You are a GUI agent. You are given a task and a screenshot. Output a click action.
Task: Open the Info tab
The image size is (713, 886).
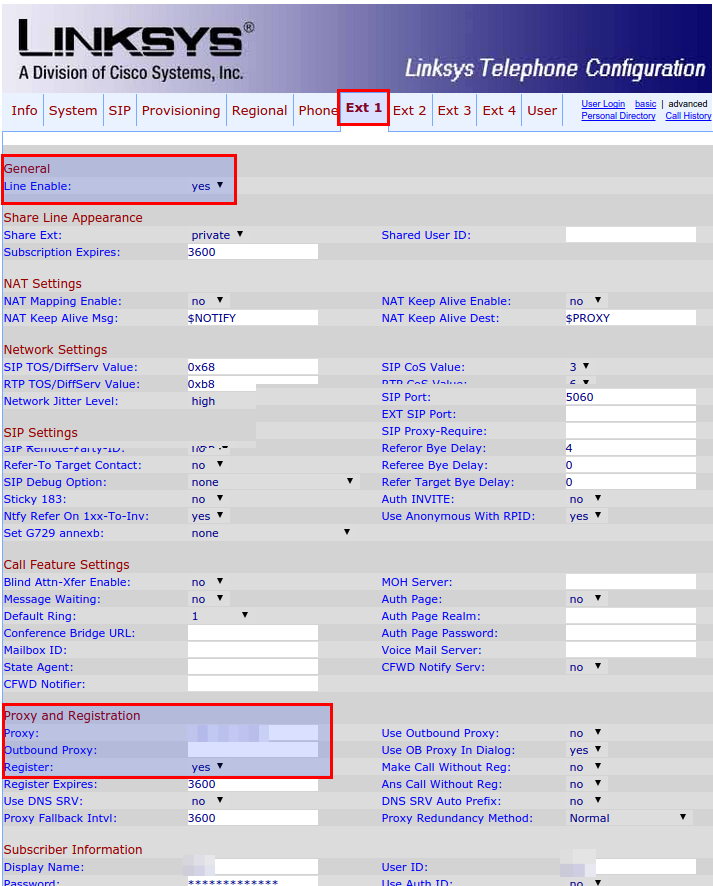pyautogui.click(x=24, y=111)
